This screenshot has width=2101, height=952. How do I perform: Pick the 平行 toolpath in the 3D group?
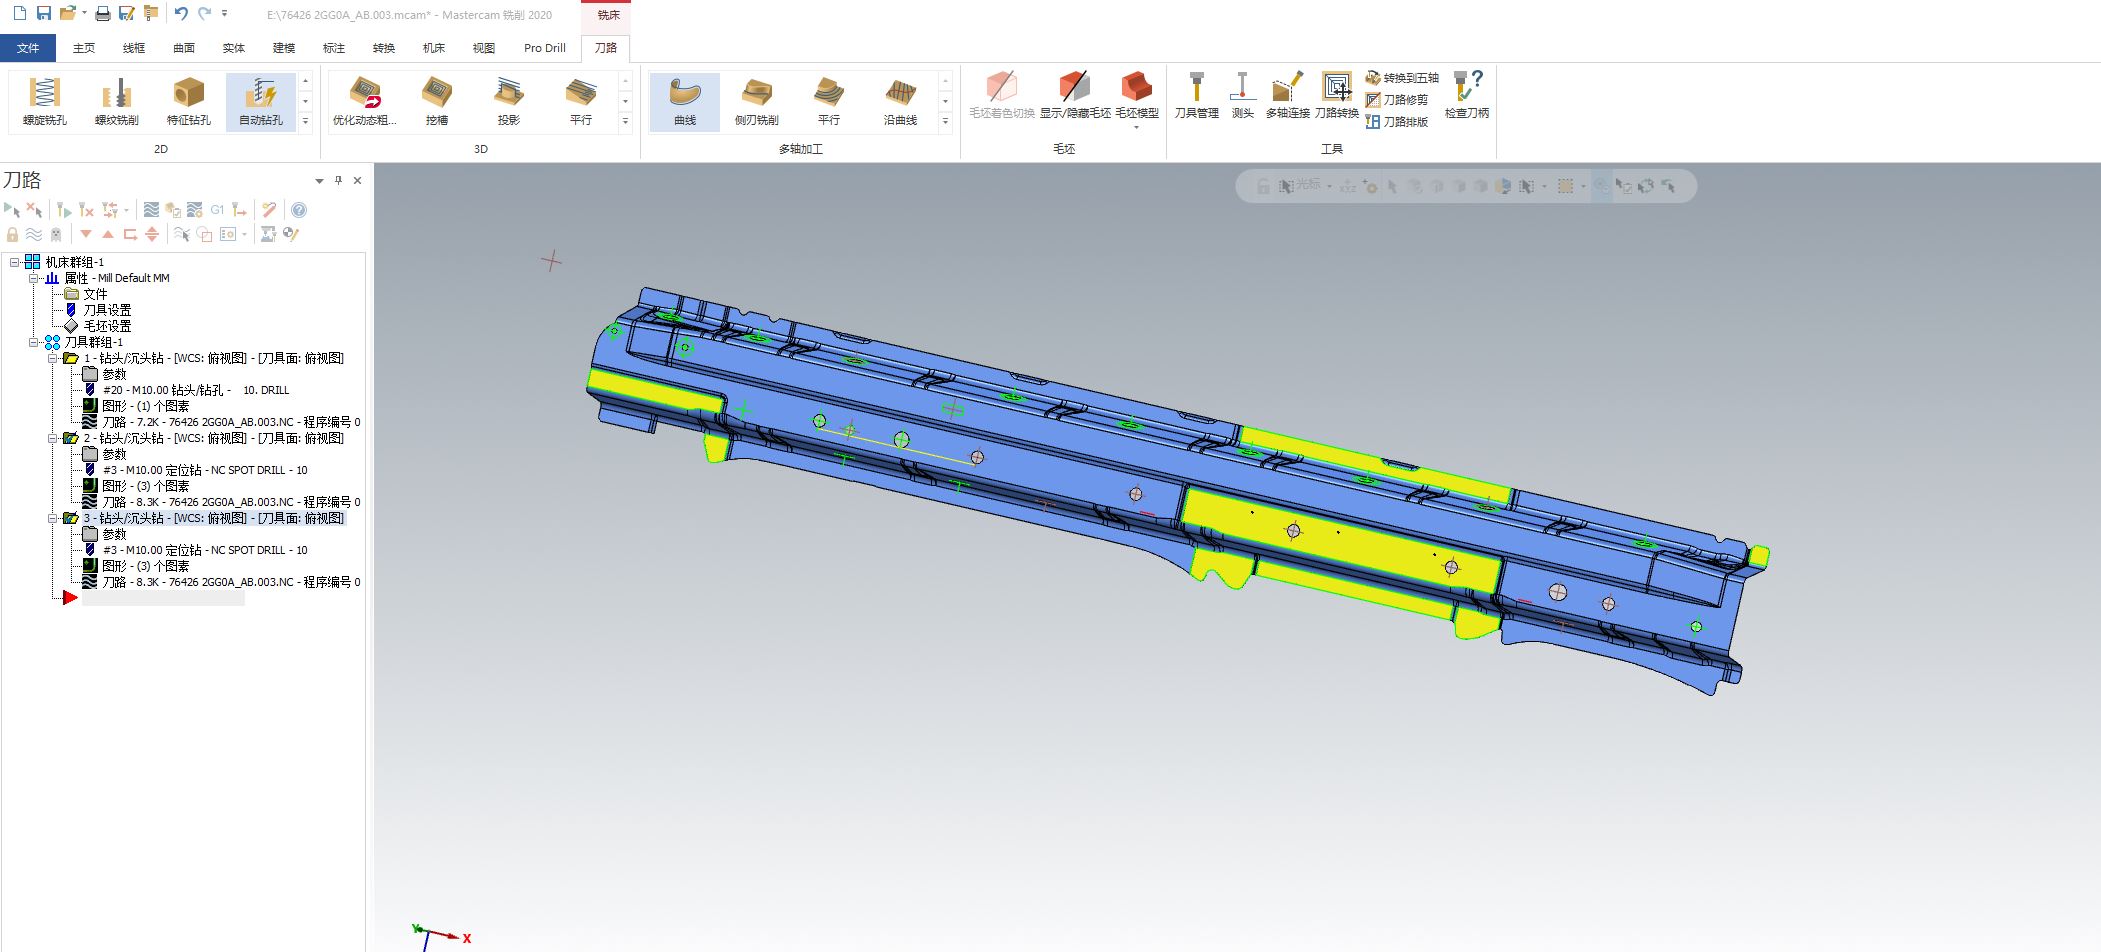click(581, 102)
